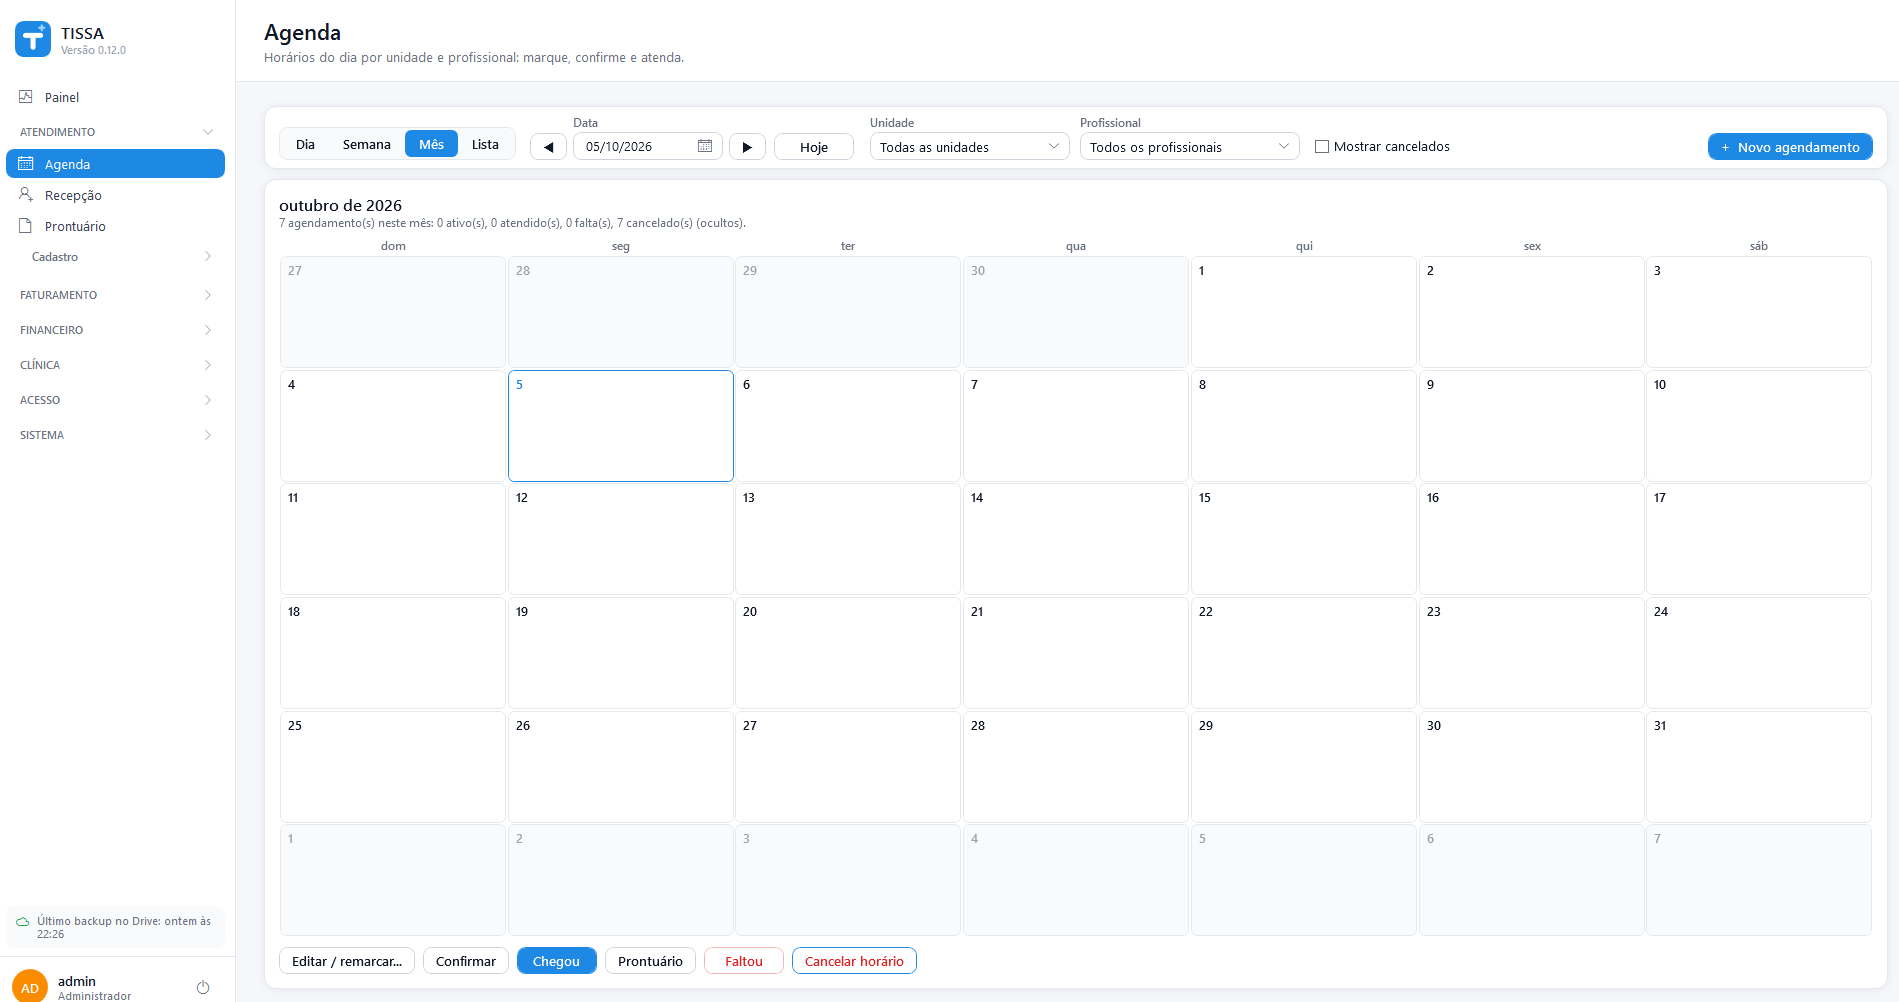Image resolution: width=1899 pixels, height=1002 pixels.
Task: Open the Profissional dropdown
Action: pos(1189,147)
